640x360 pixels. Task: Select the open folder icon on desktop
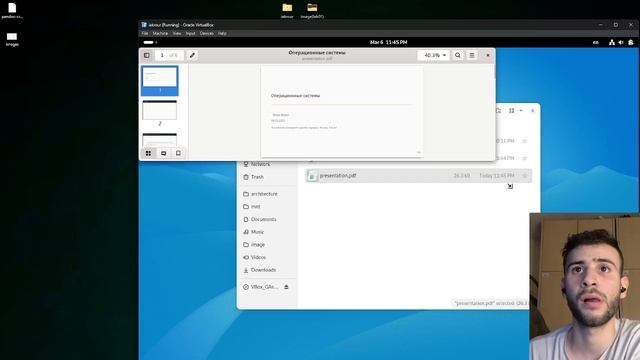[x=312, y=11]
